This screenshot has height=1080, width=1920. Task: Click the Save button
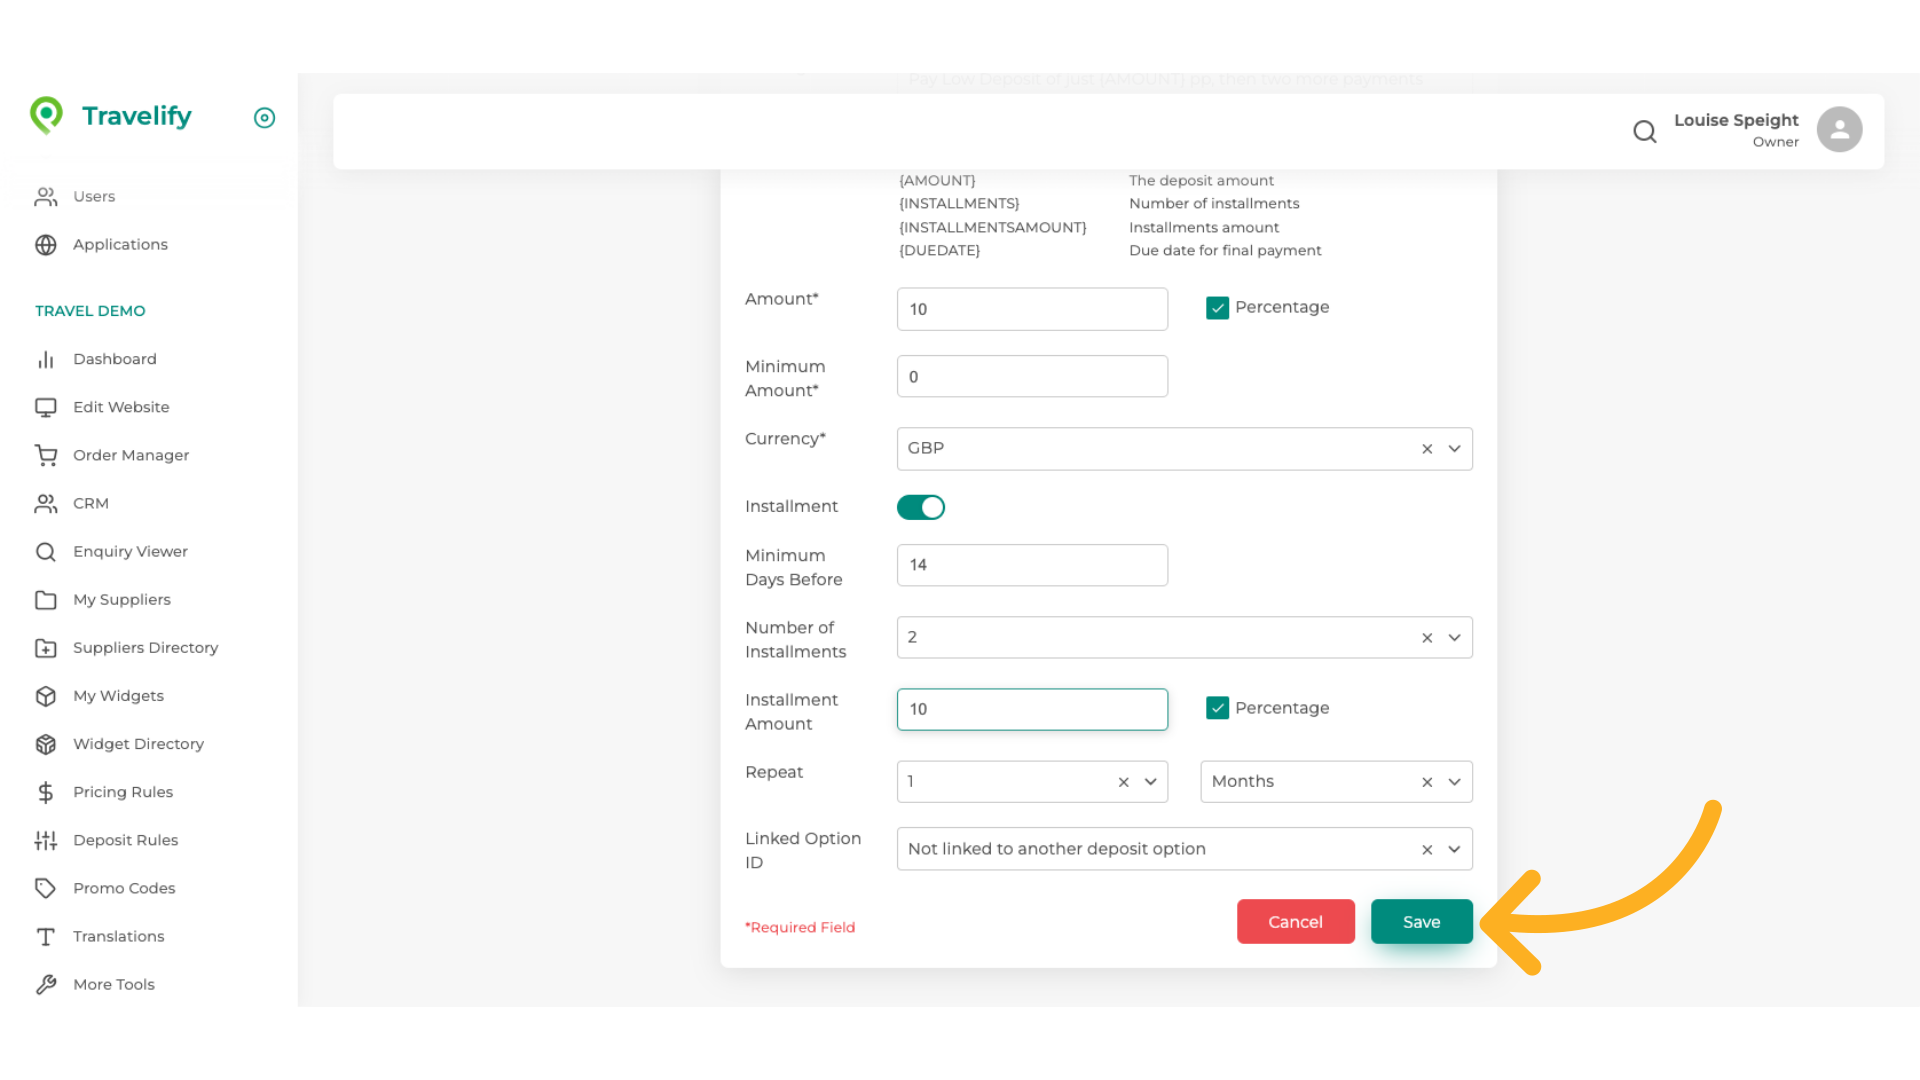(1421, 922)
